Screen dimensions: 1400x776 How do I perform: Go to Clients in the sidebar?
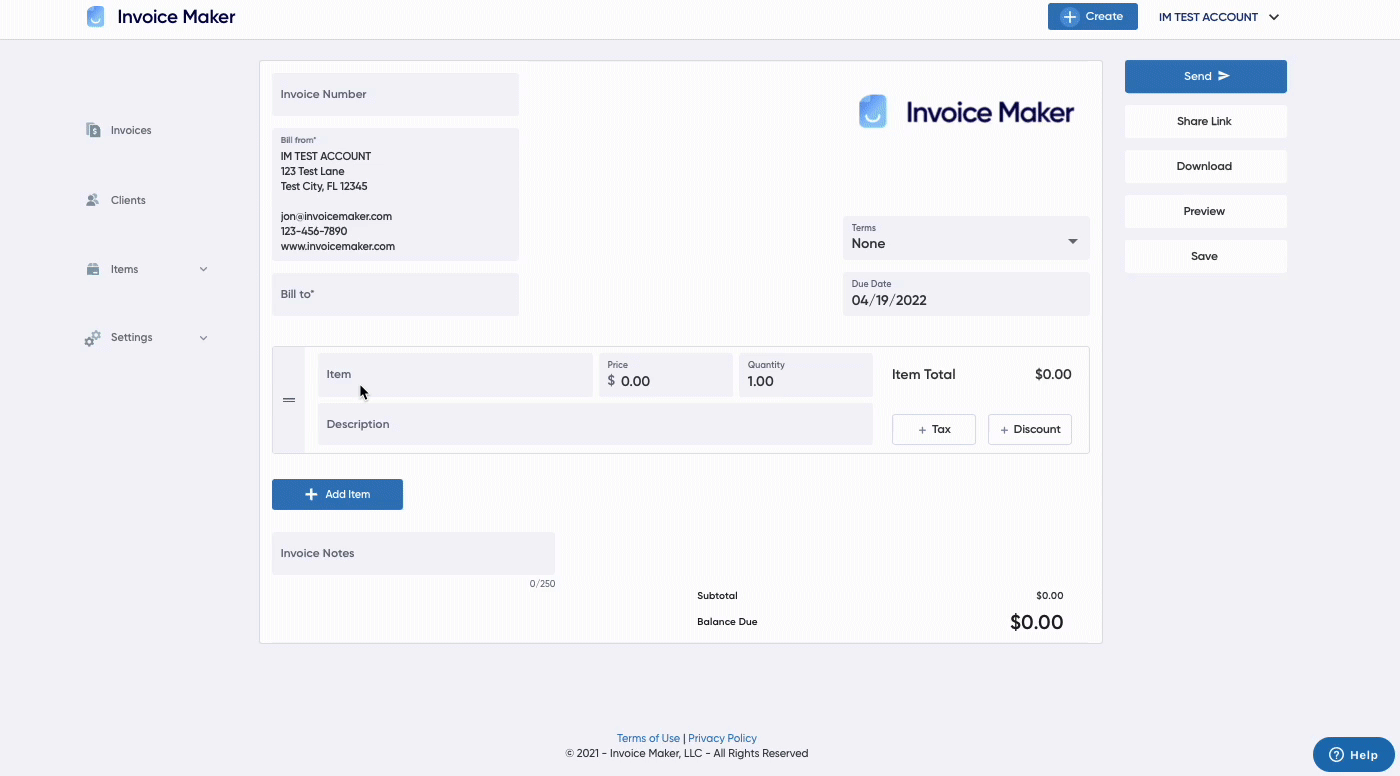coord(128,200)
